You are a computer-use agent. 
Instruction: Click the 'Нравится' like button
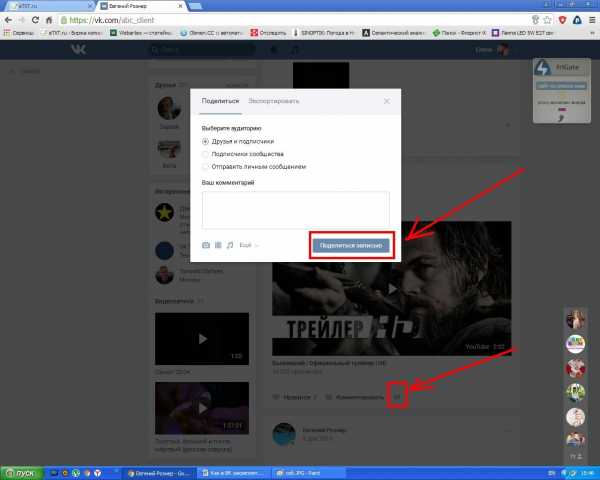(295, 397)
